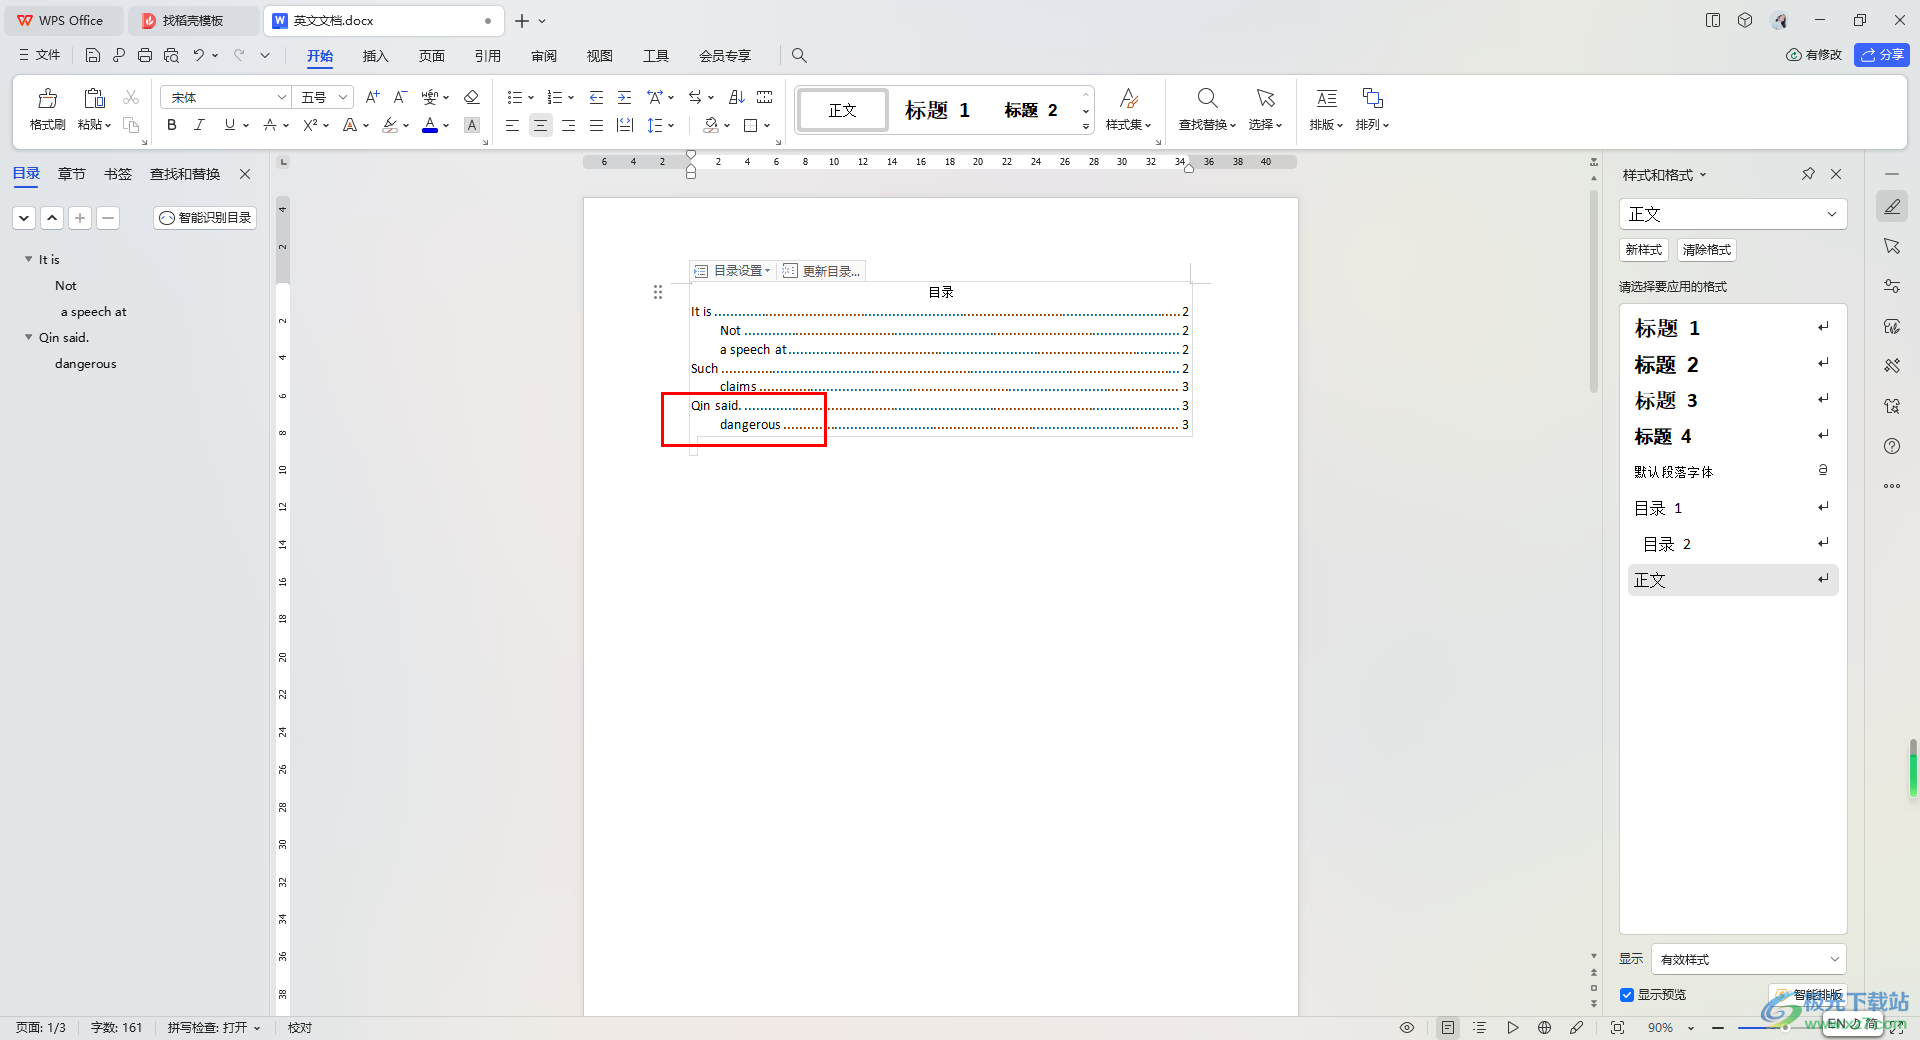The height and width of the screenshot is (1040, 1920).
Task: Decrease font size with A- icon
Action: (400, 97)
